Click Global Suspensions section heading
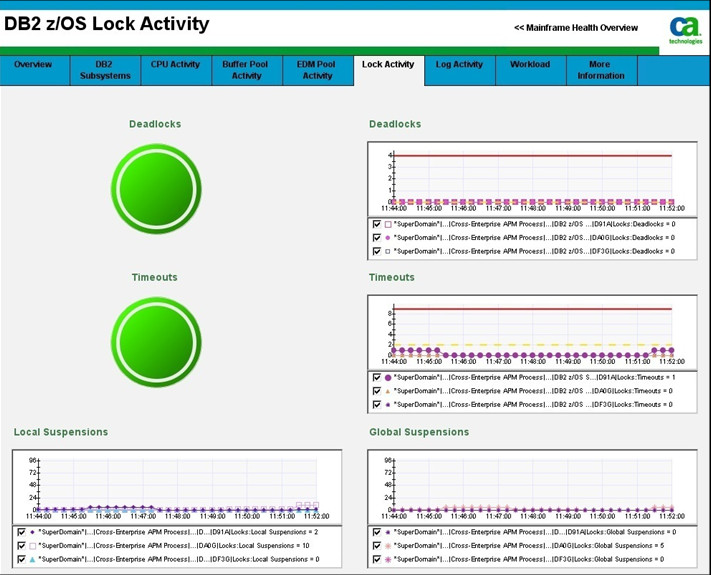This screenshot has width=711, height=575. [x=419, y=432]
